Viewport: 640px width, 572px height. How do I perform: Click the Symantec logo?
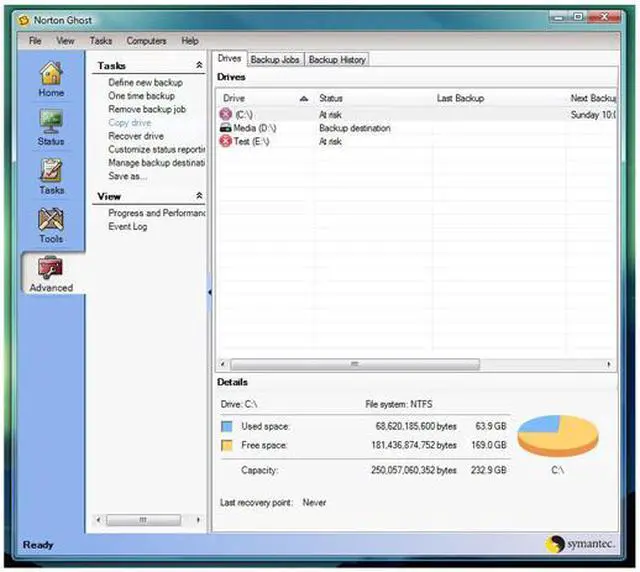point(580,544)
